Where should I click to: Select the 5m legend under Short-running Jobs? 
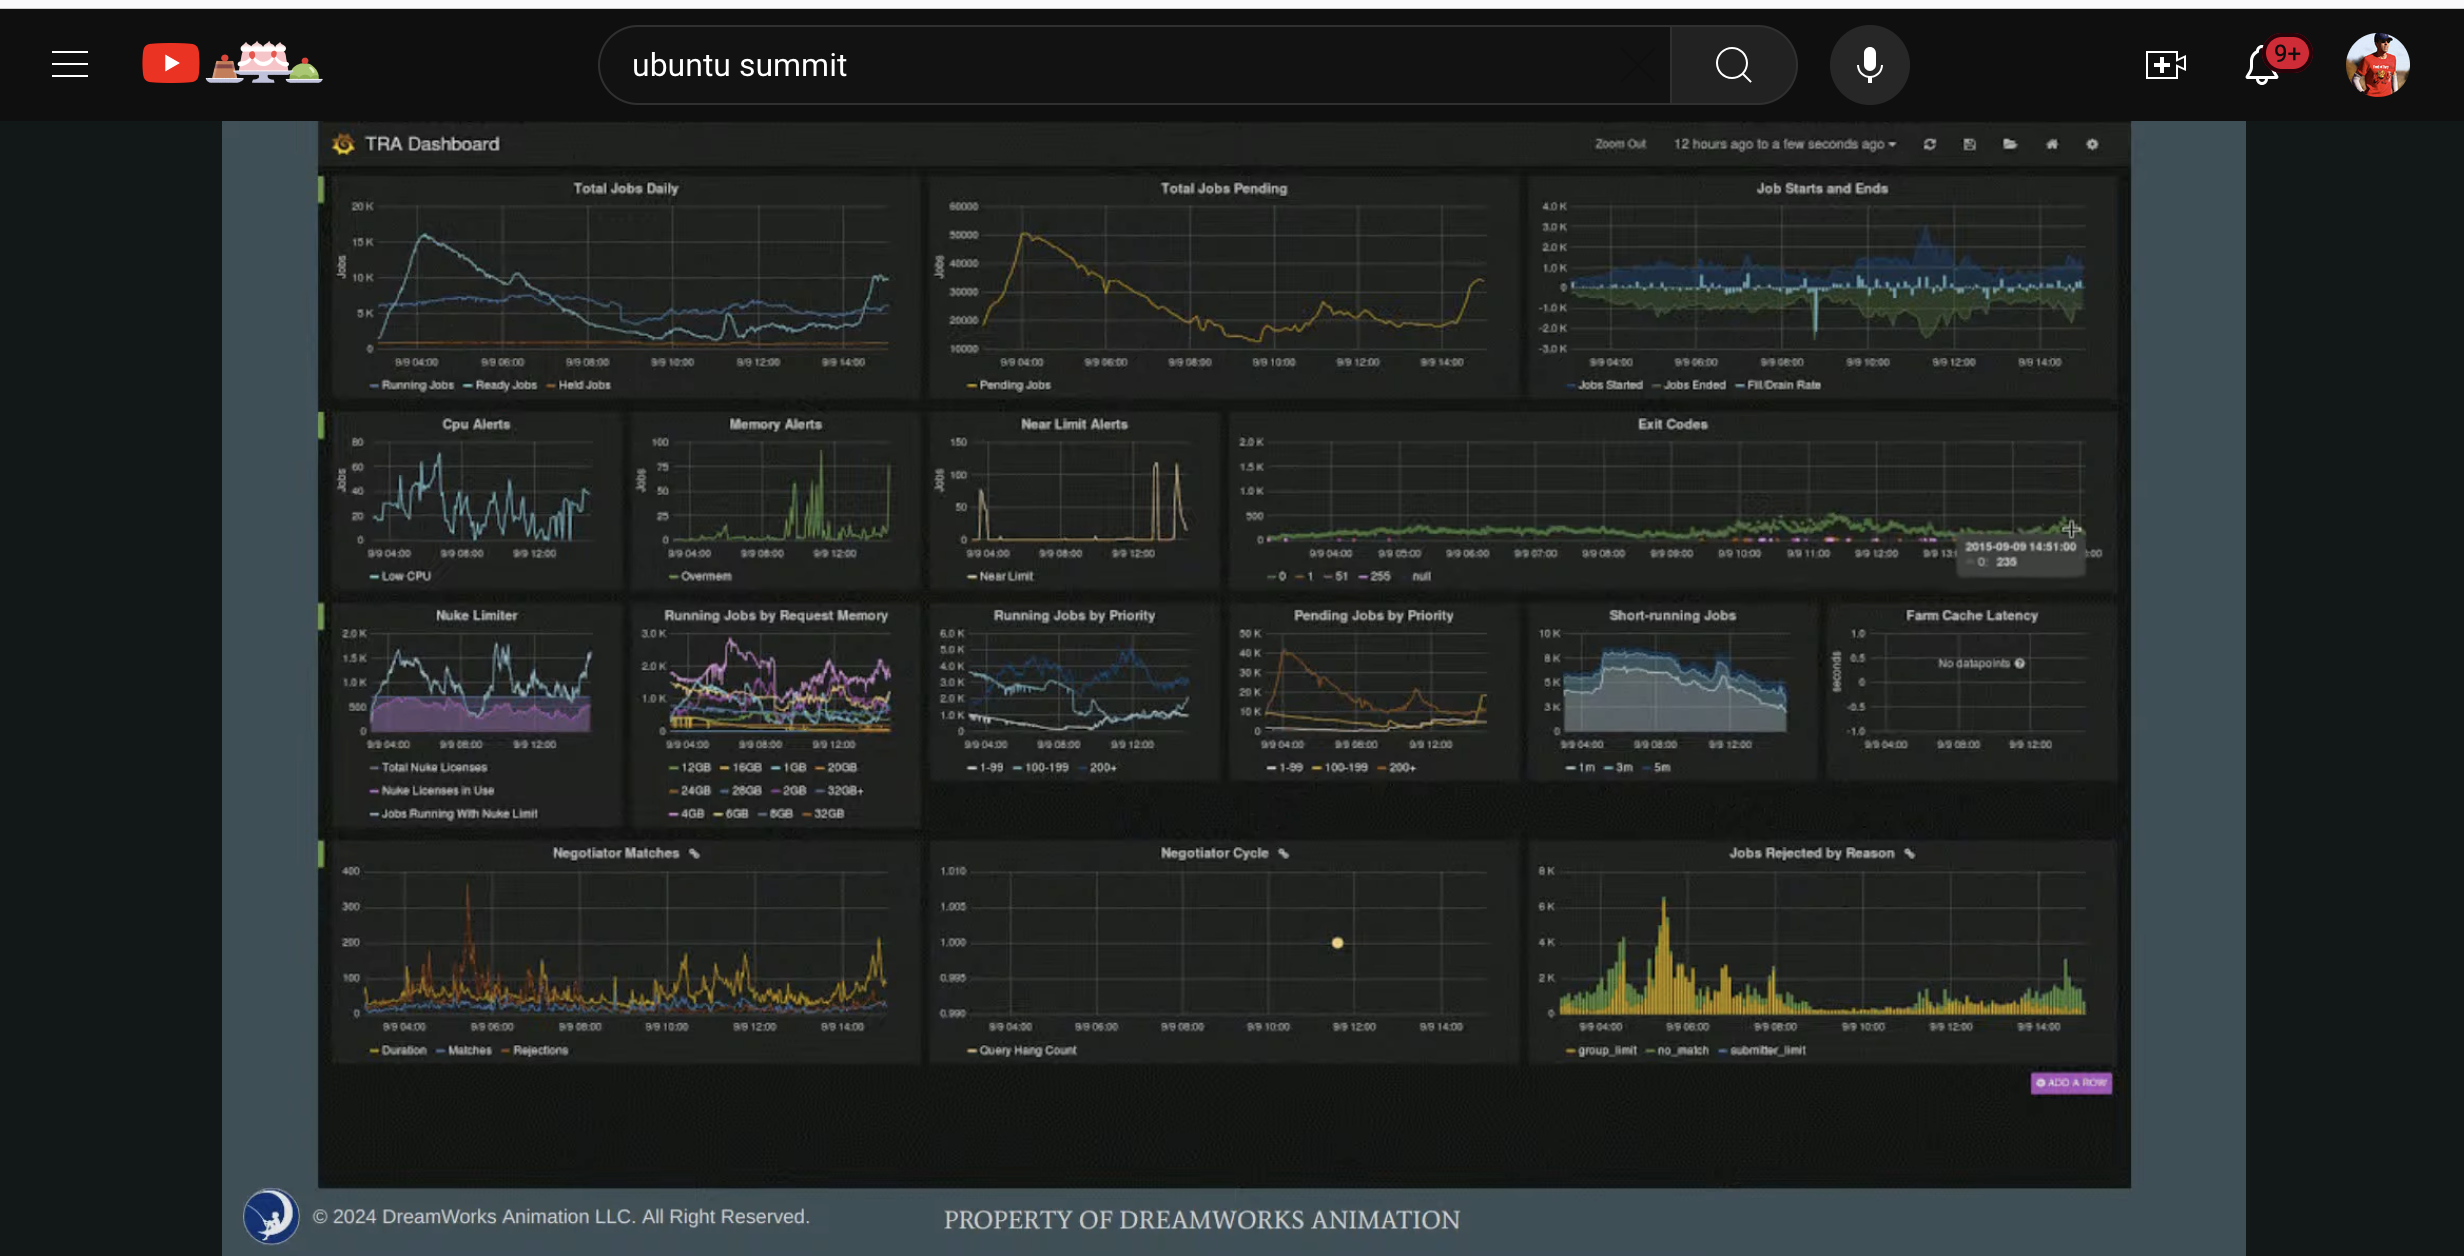1656,767
